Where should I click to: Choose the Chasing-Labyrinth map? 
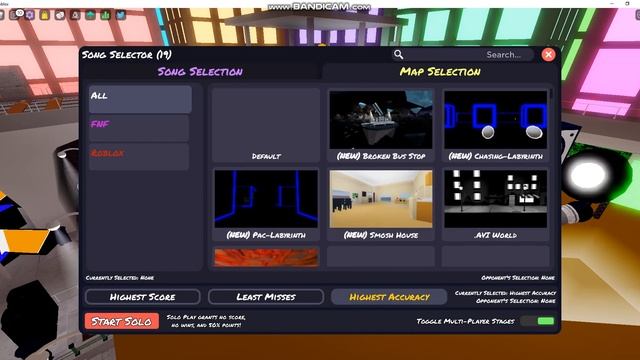496,125
